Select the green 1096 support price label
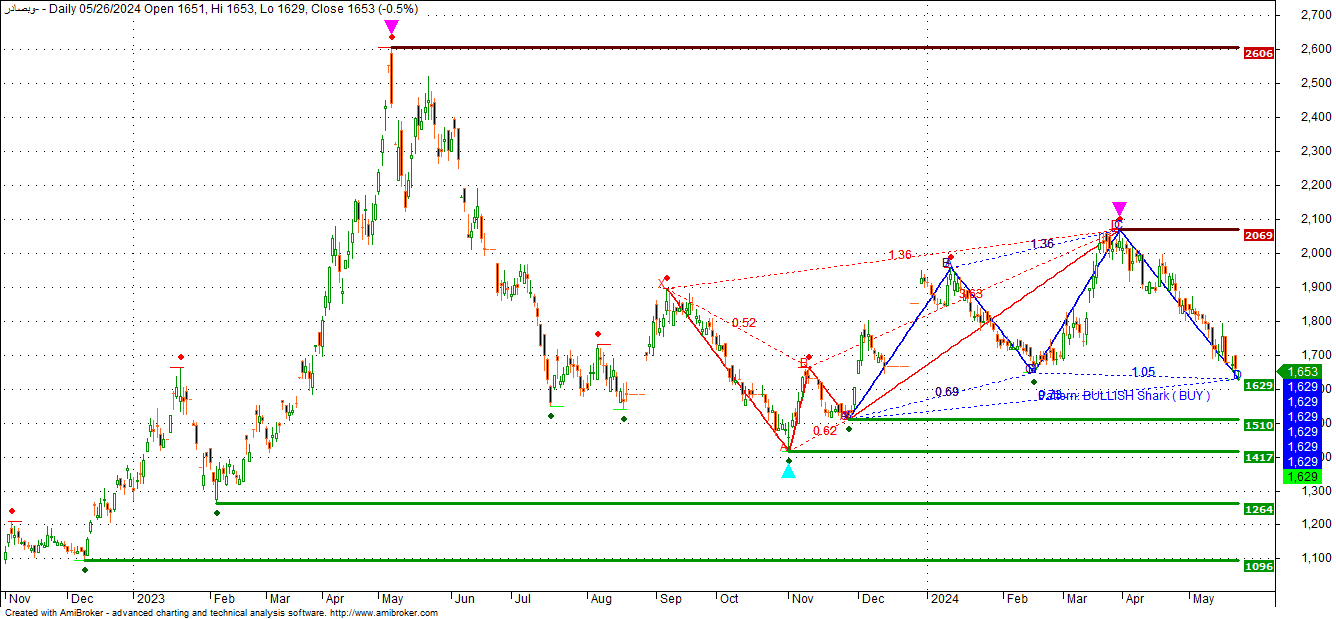Screen dimensions: 1336x619 click(1259, 566)
